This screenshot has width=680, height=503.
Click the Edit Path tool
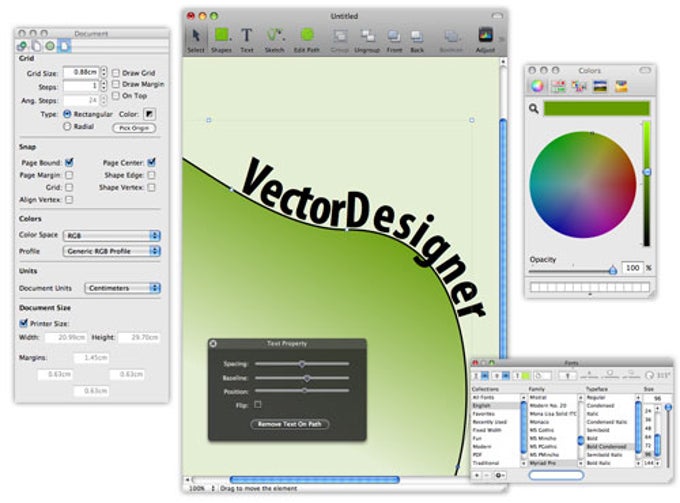click(307, 40)
